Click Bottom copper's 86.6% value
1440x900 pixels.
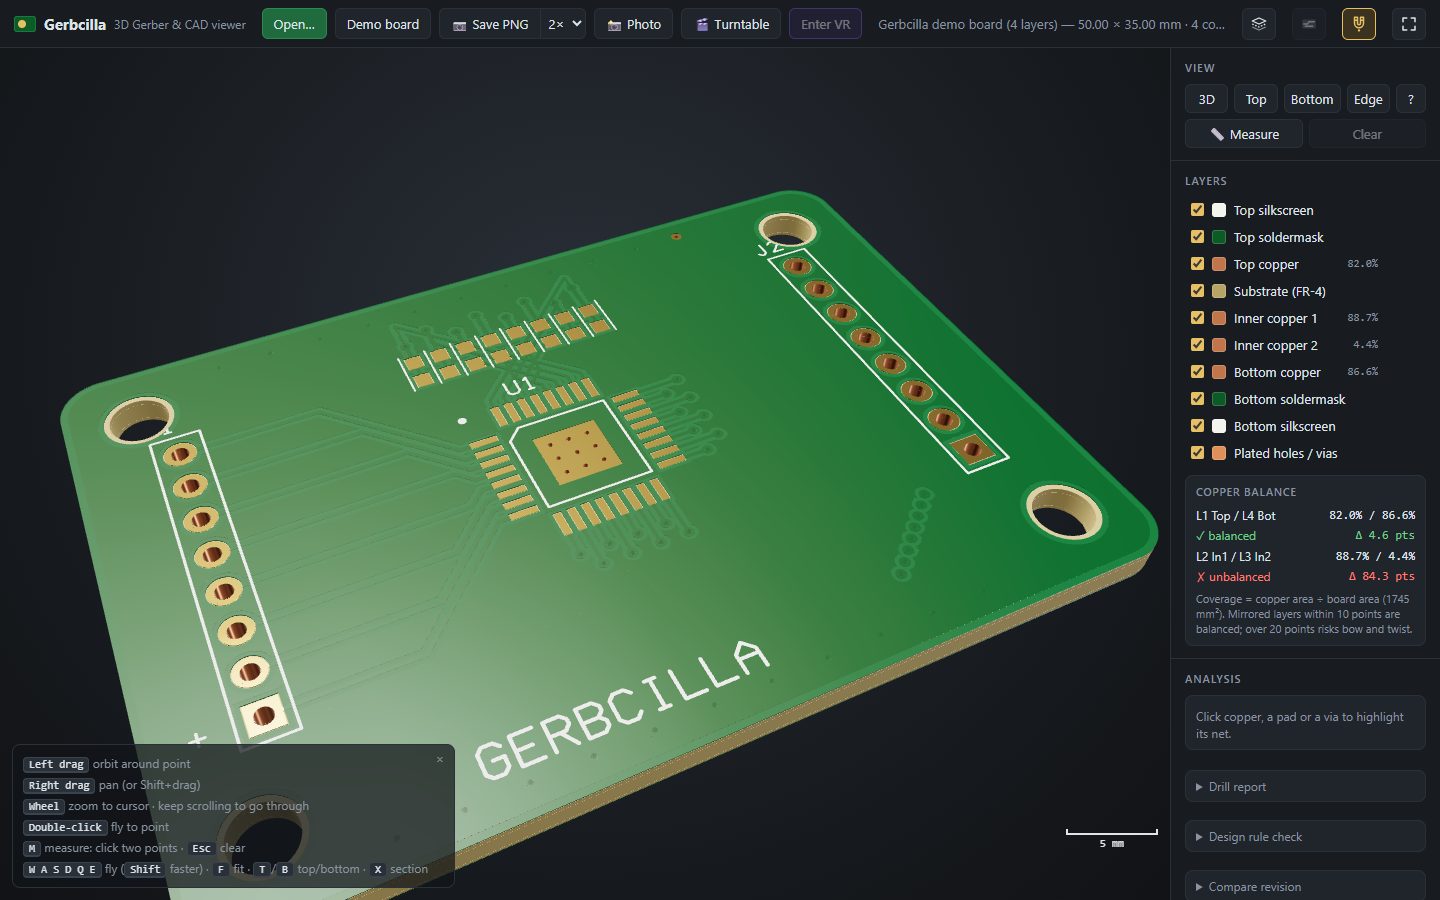[x=1362, y=372]
